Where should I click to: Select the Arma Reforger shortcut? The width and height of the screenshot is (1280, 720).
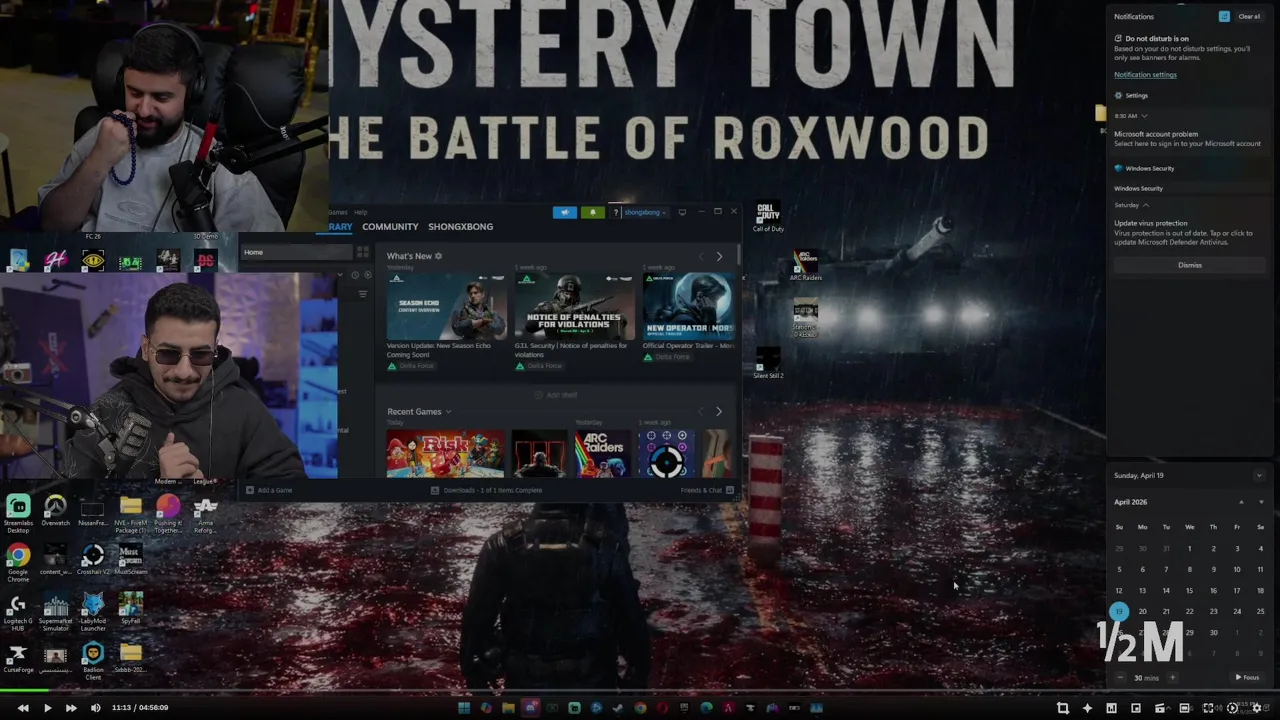[205, 513]
